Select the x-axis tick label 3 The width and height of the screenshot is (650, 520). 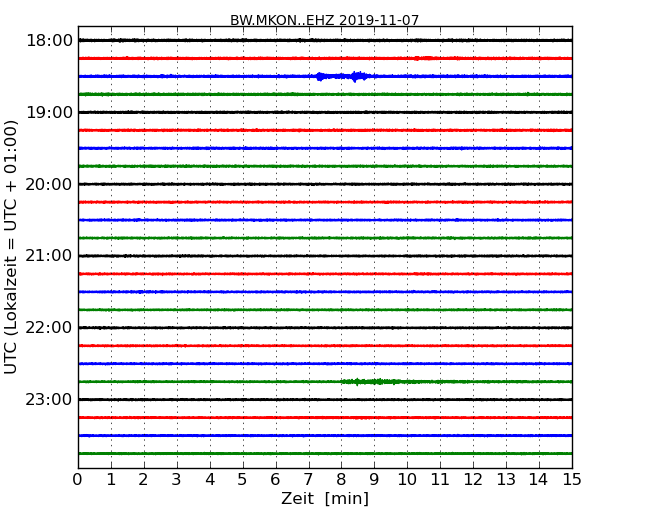pos(177,479)
